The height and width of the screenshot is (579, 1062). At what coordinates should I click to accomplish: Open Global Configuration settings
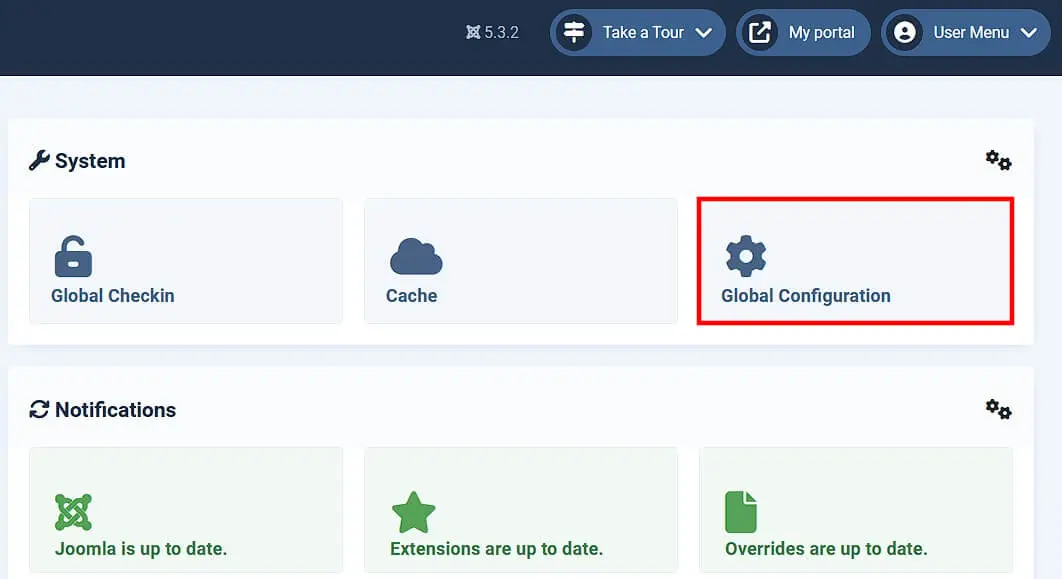[x=855, y=260]
